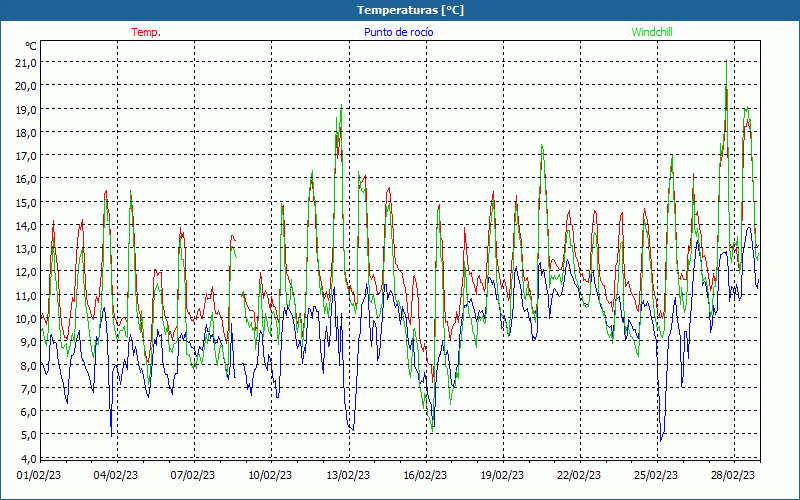
Task: Click the 22/02/23 date label
Action: coord(579,476)
